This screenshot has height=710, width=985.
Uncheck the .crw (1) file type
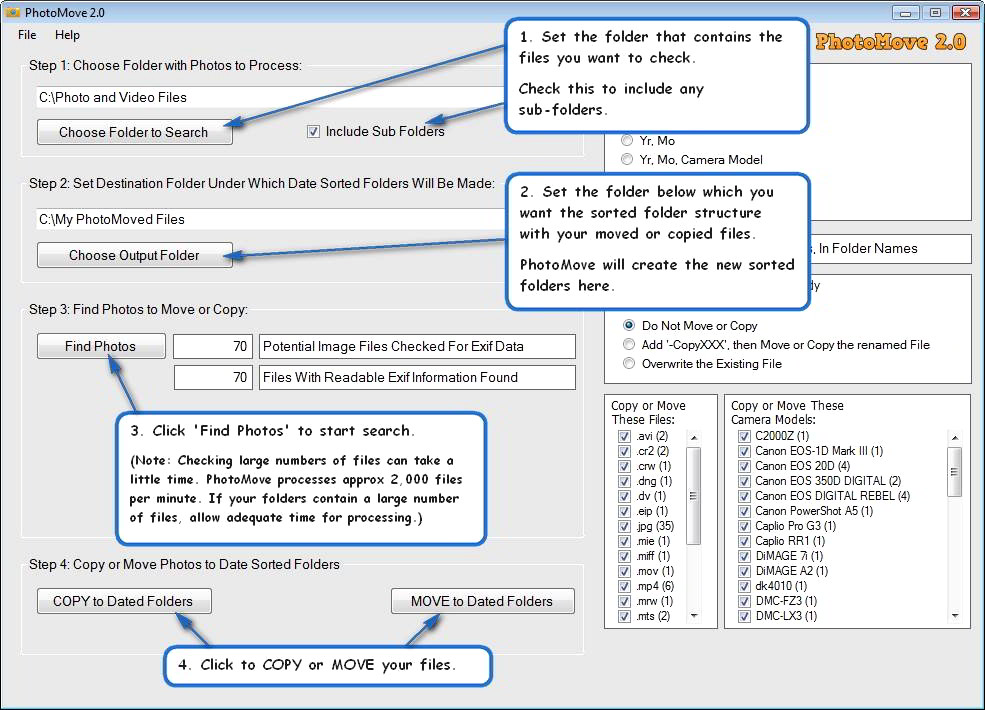(x=624, y=466)
